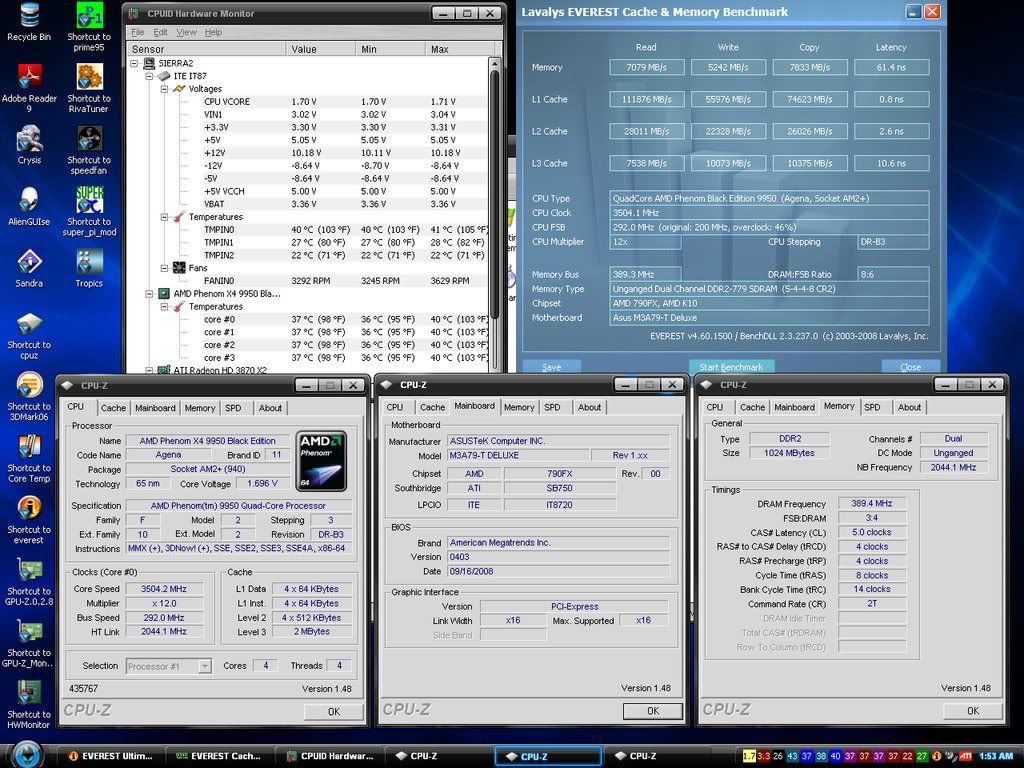Viewport: 1024px width, 768px height.
Task: Click the taskbar clock showing 1:53 AM
Action: [x=997, y=756]
